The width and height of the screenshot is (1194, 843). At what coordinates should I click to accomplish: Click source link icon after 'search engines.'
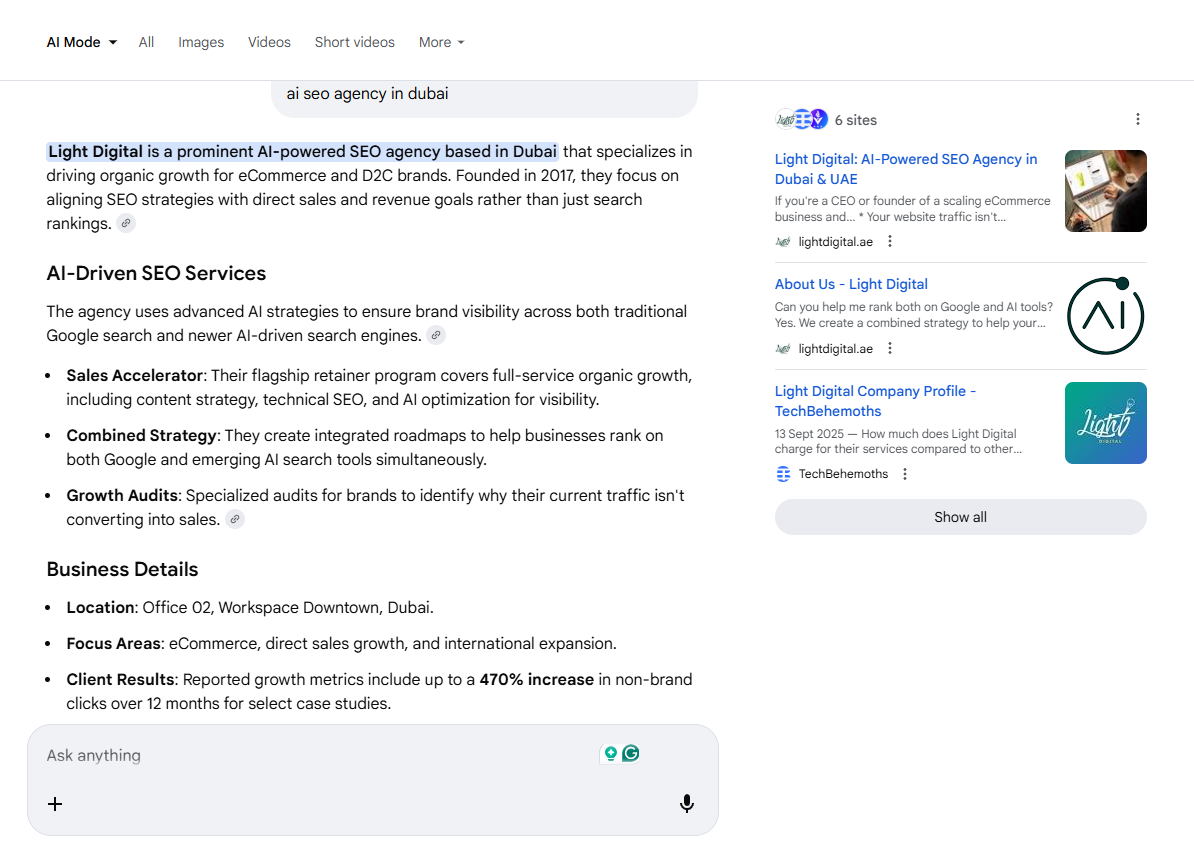click(x=436, y=336)
